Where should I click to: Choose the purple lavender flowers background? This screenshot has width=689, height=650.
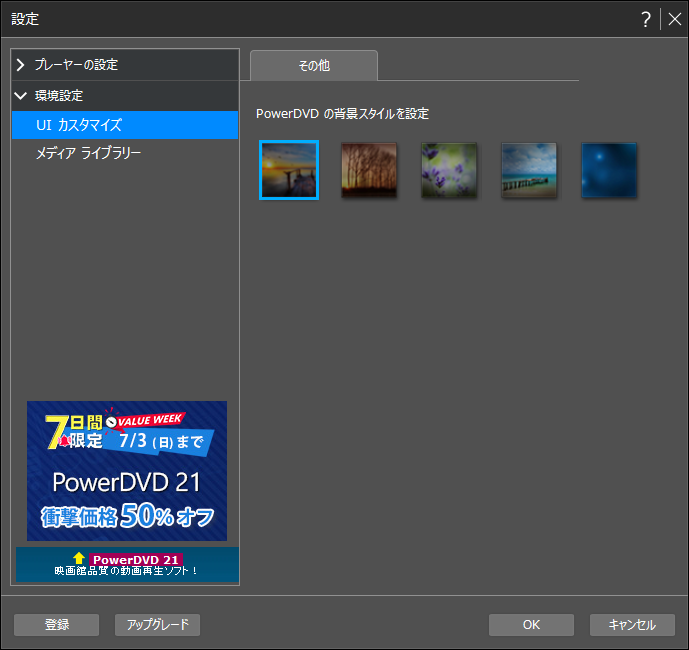pos(449,170)
